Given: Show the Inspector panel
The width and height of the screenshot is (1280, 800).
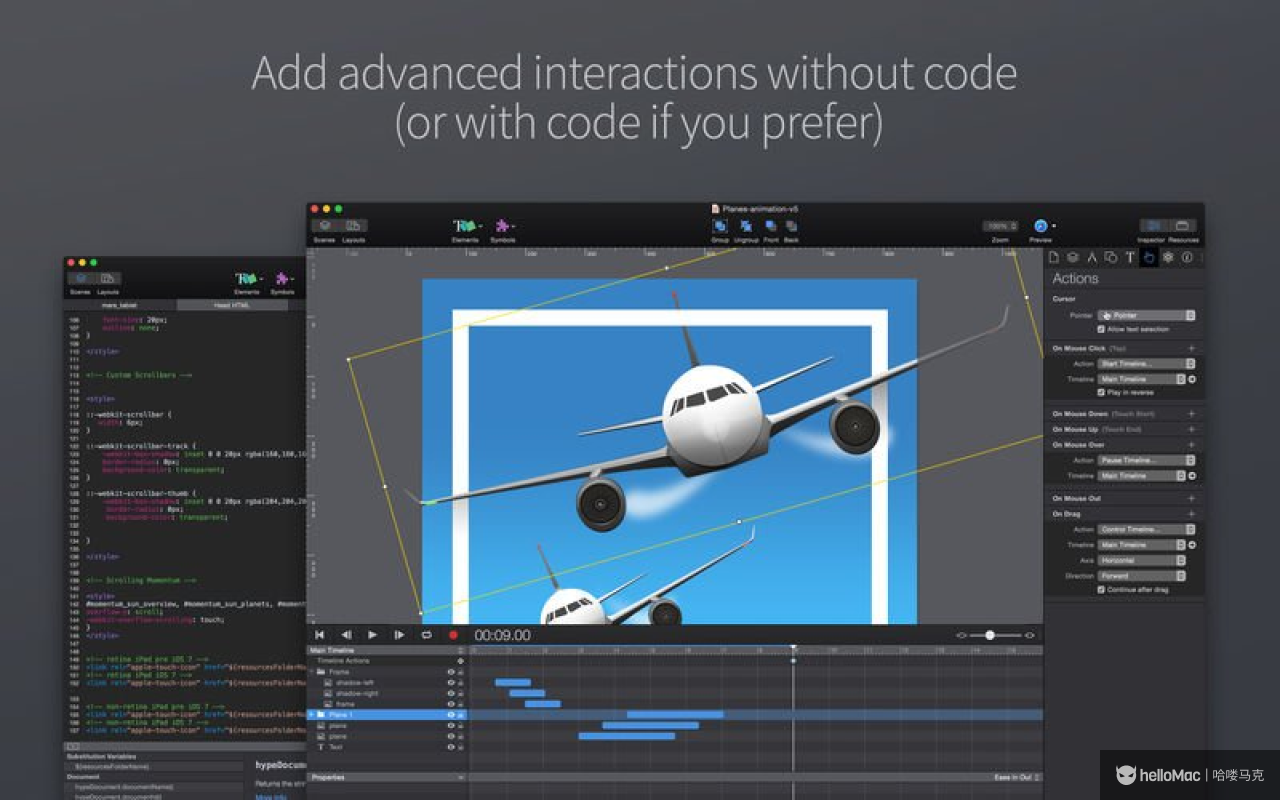Looking at the screenshot, I should 1153,226.
